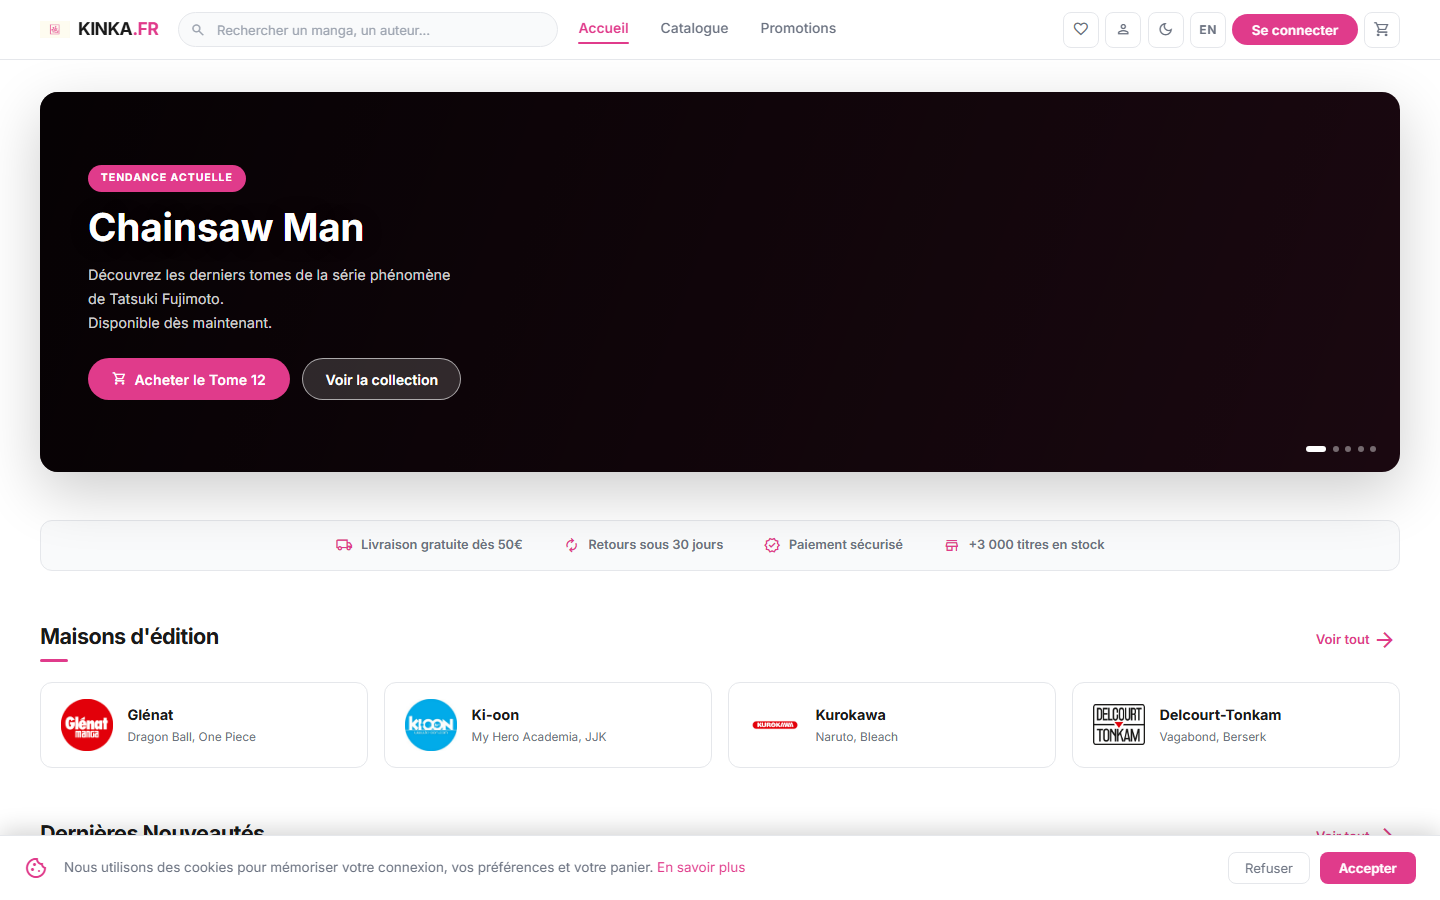Screen dimensions: 1440x900
Task: Accept cookies with Accepter button
Action: click(1368, 868)
